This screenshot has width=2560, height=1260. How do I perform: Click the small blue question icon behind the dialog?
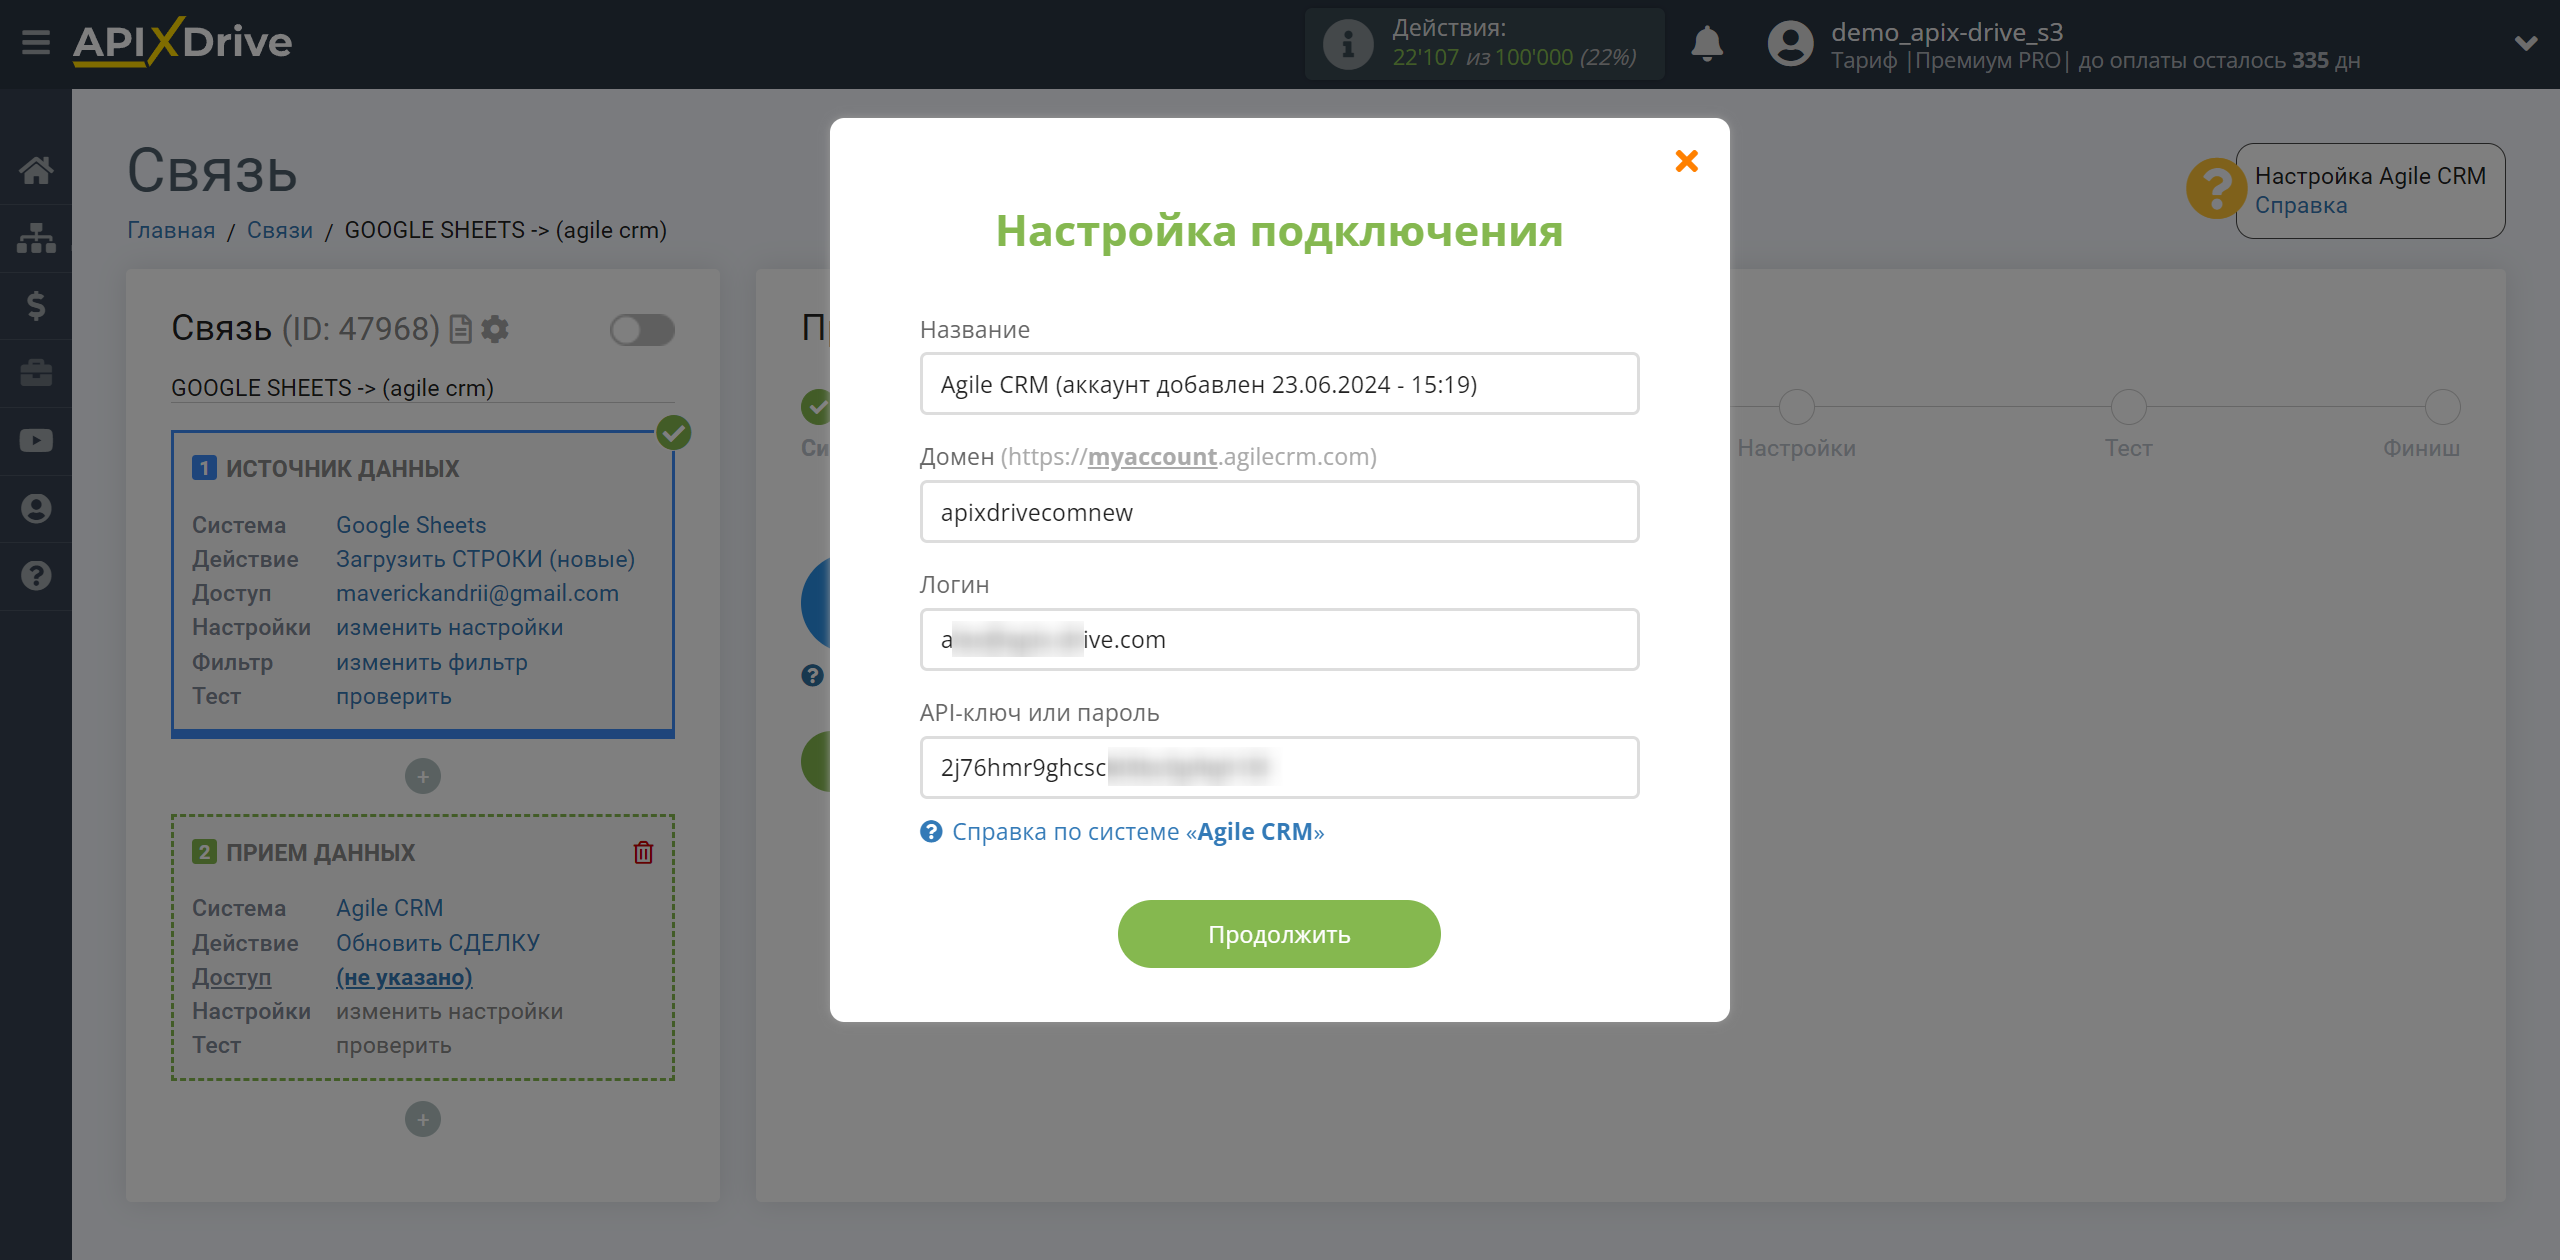pyautogui.click(x=812, y=676)
